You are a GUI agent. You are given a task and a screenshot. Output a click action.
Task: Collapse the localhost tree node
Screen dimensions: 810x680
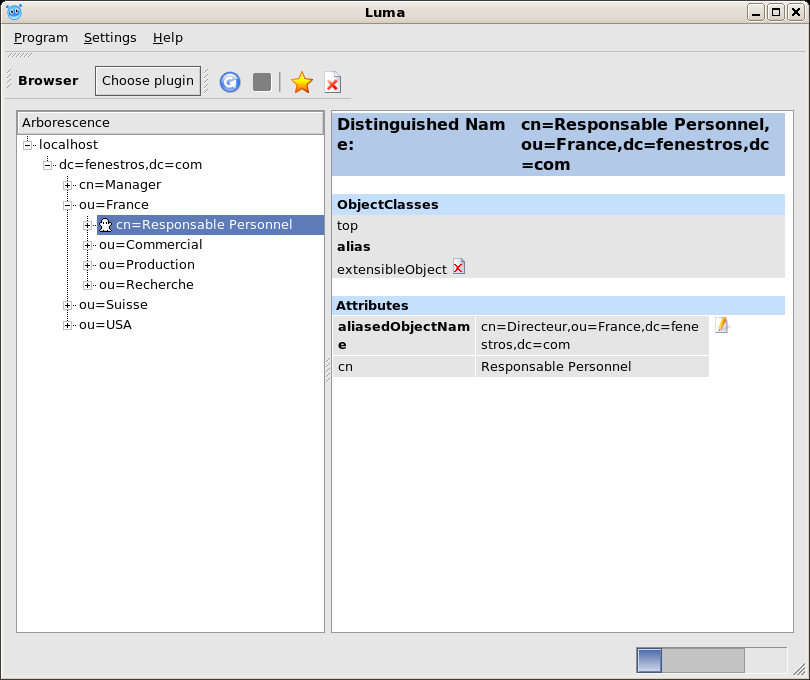tap(28, 145)
